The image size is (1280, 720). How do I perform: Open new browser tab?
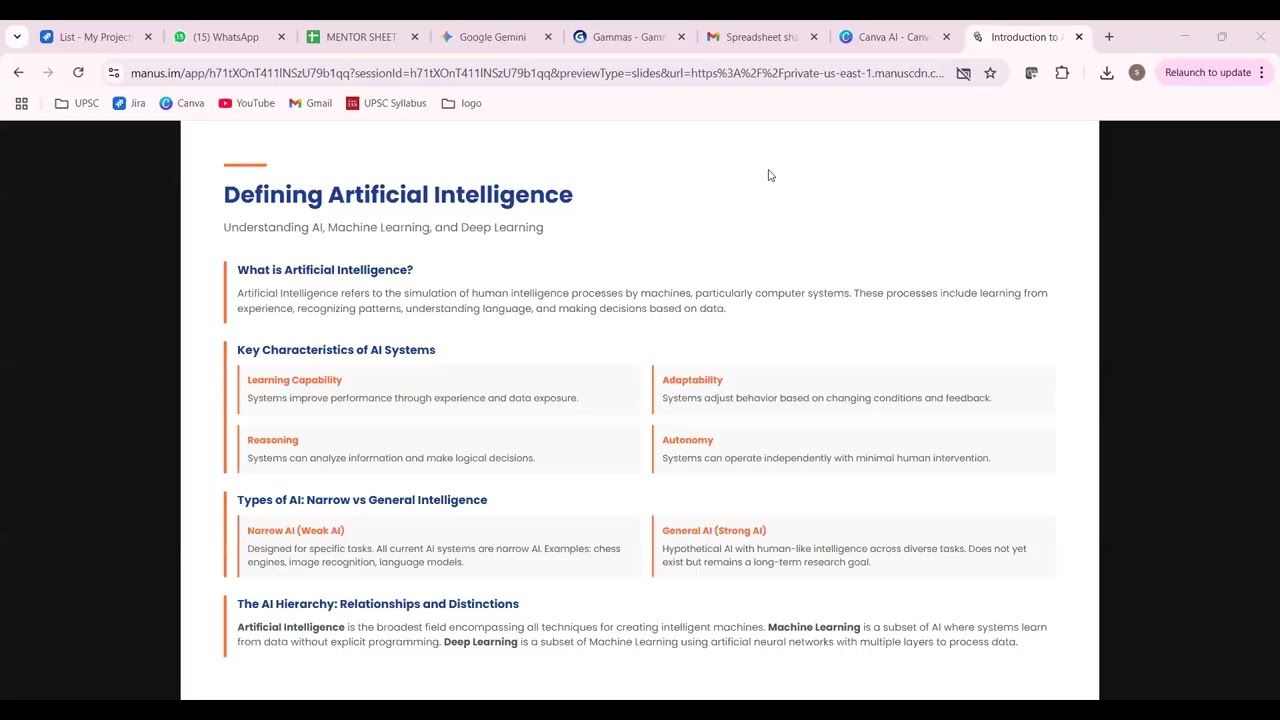tap(1109, 37)
